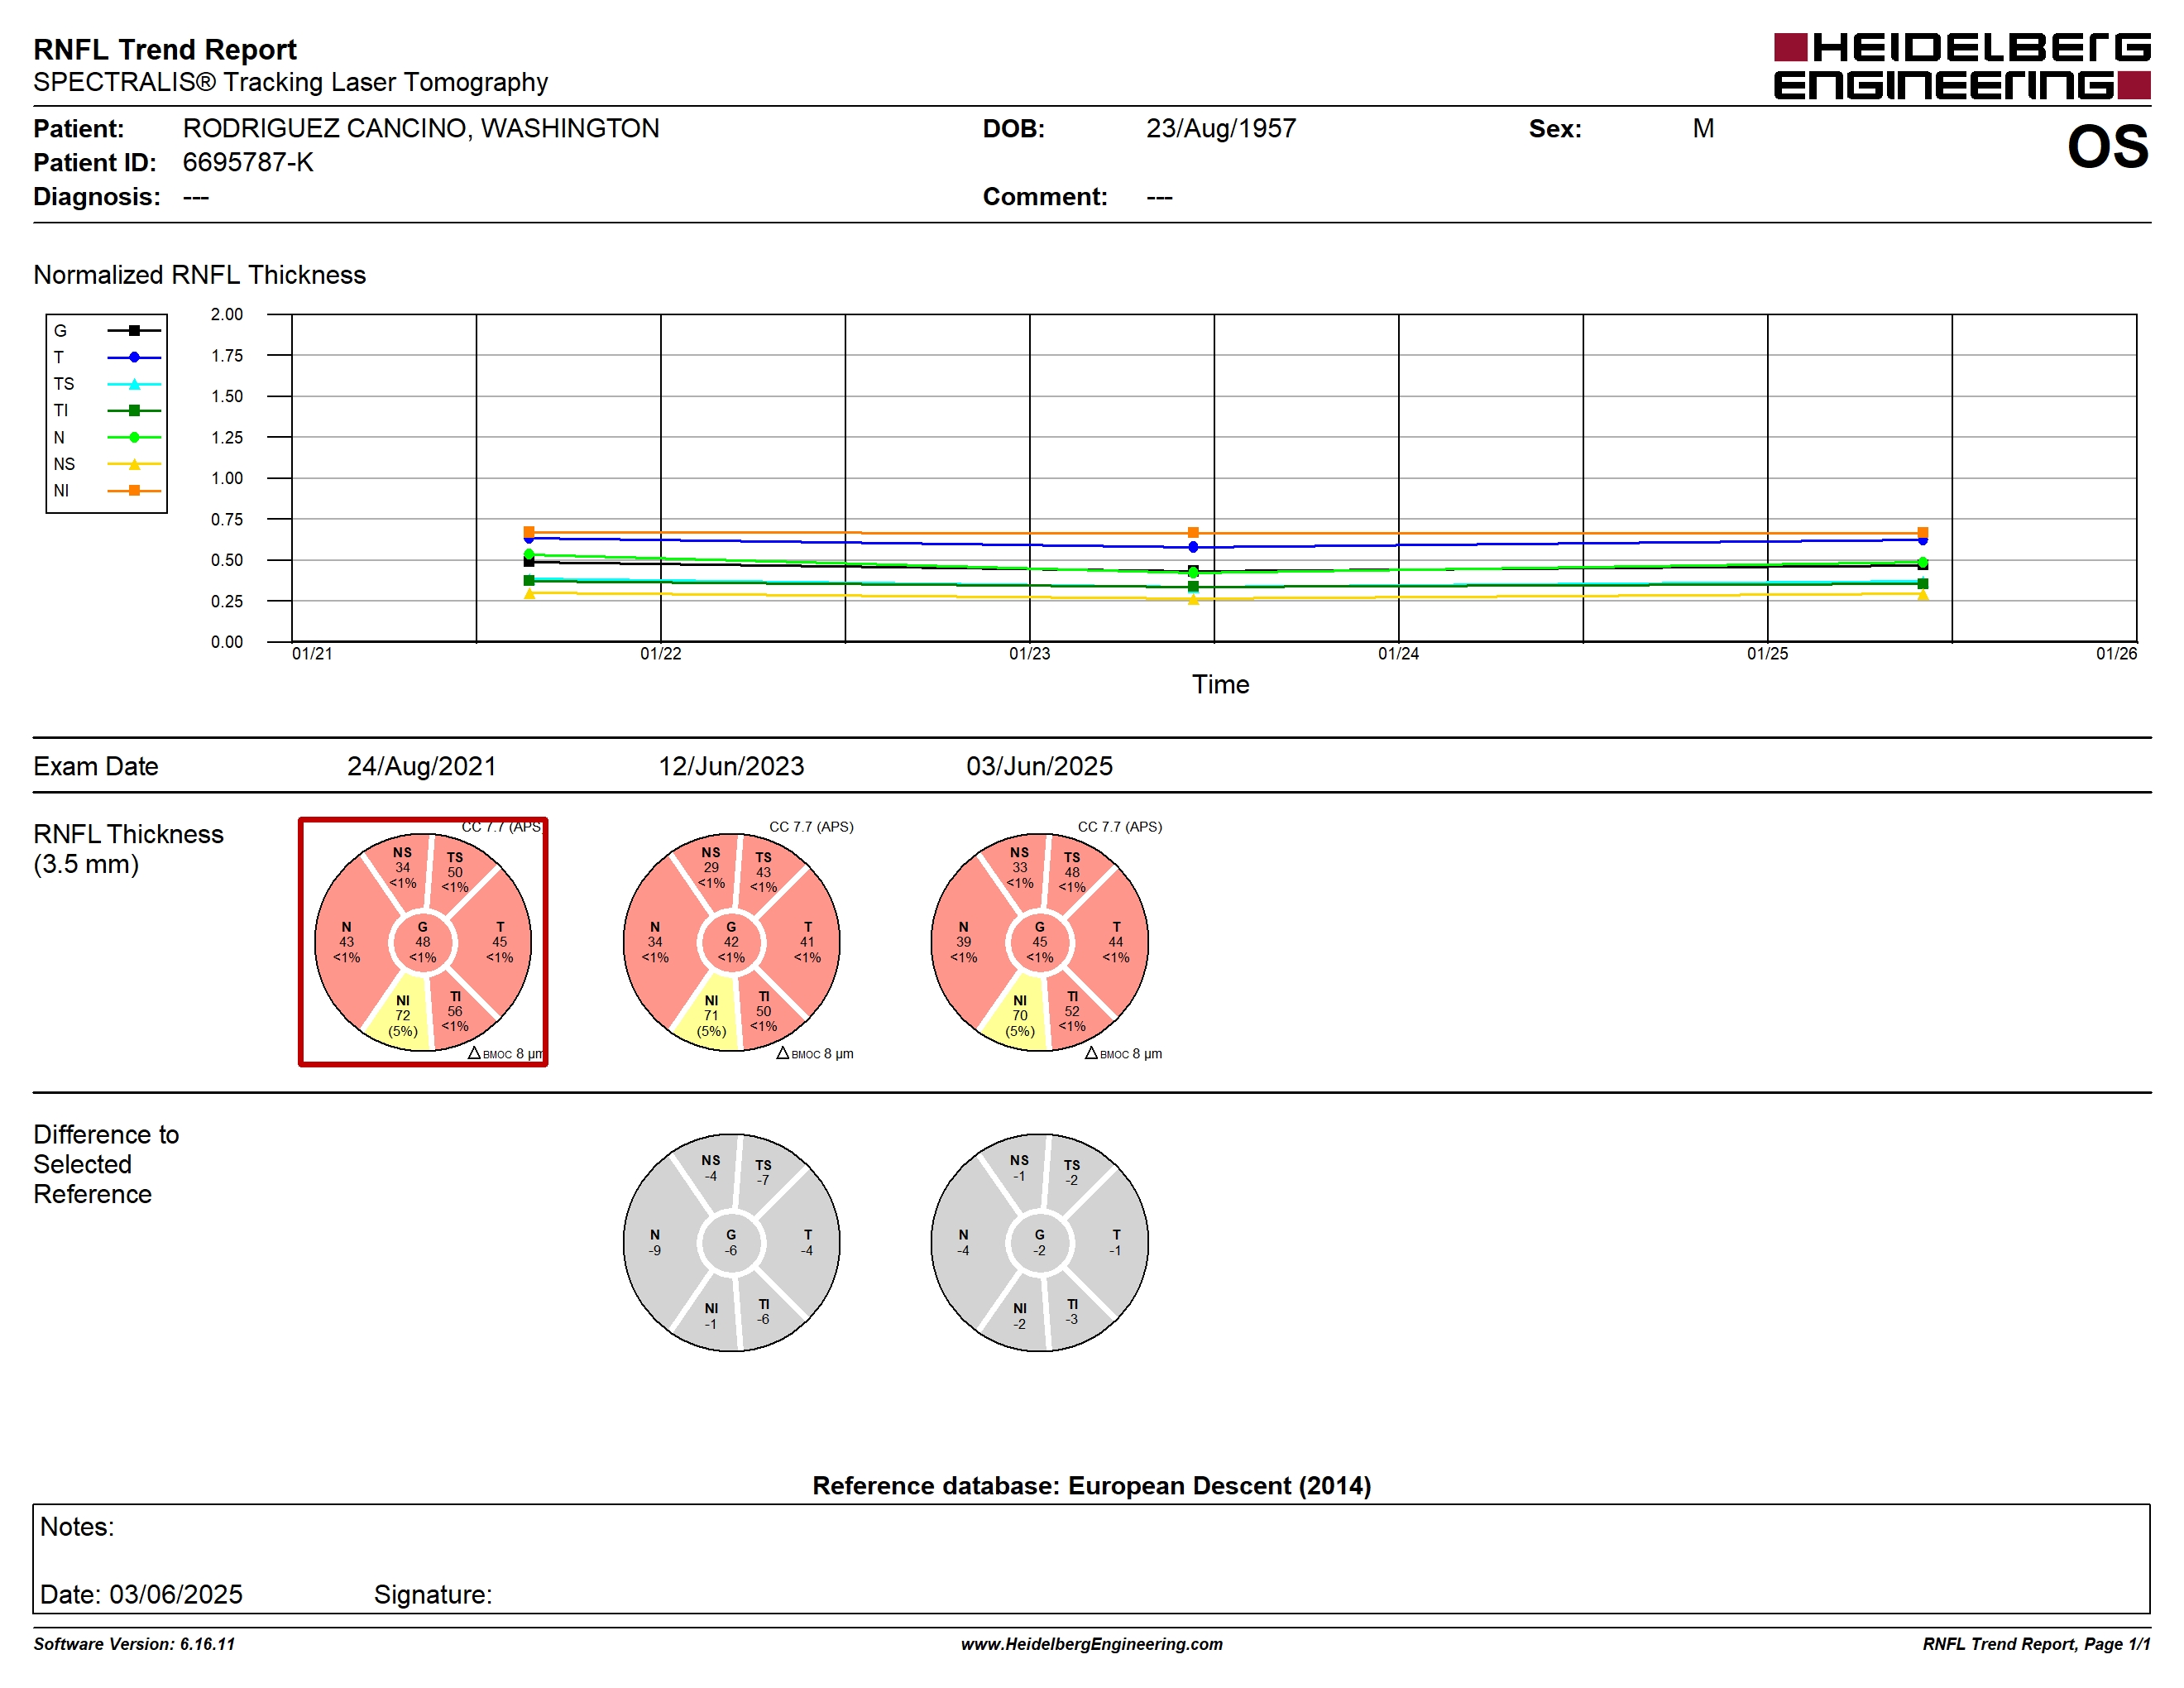
Task: Click the Software Version 6.16.11 text
Action: [x=134, y=1644]
